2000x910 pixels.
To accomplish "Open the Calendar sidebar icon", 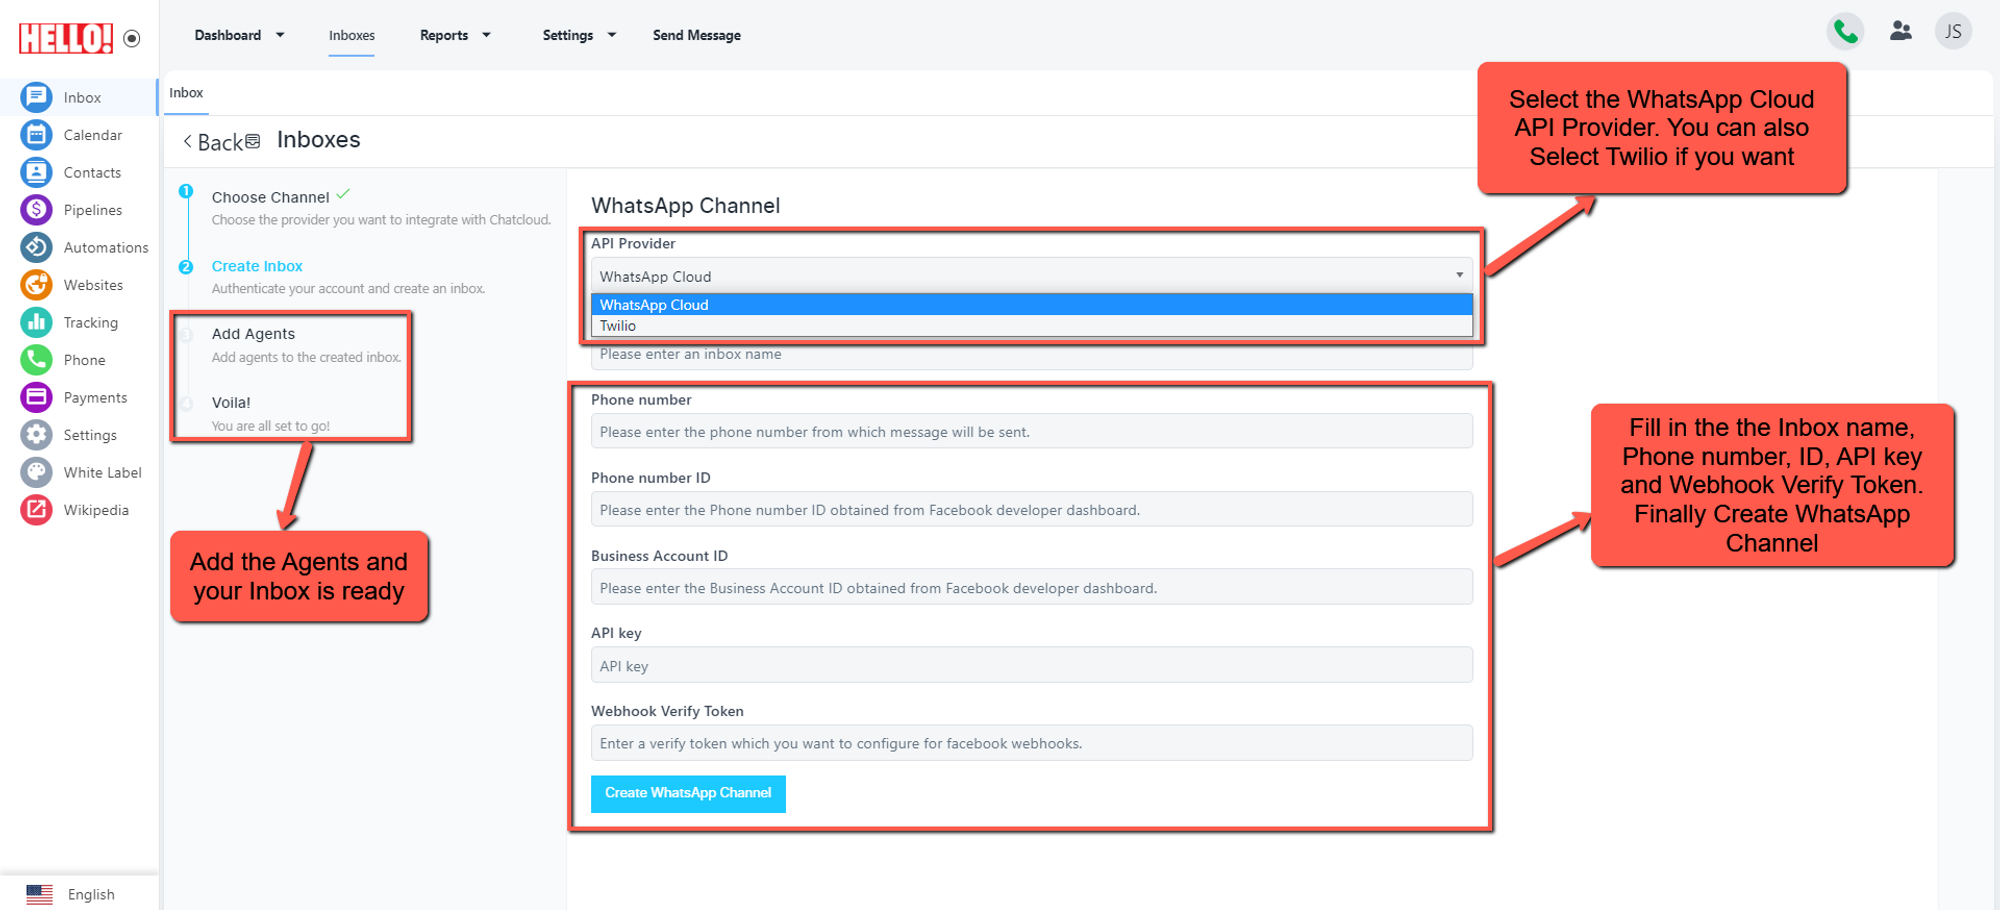I will [x=36, y=135].
